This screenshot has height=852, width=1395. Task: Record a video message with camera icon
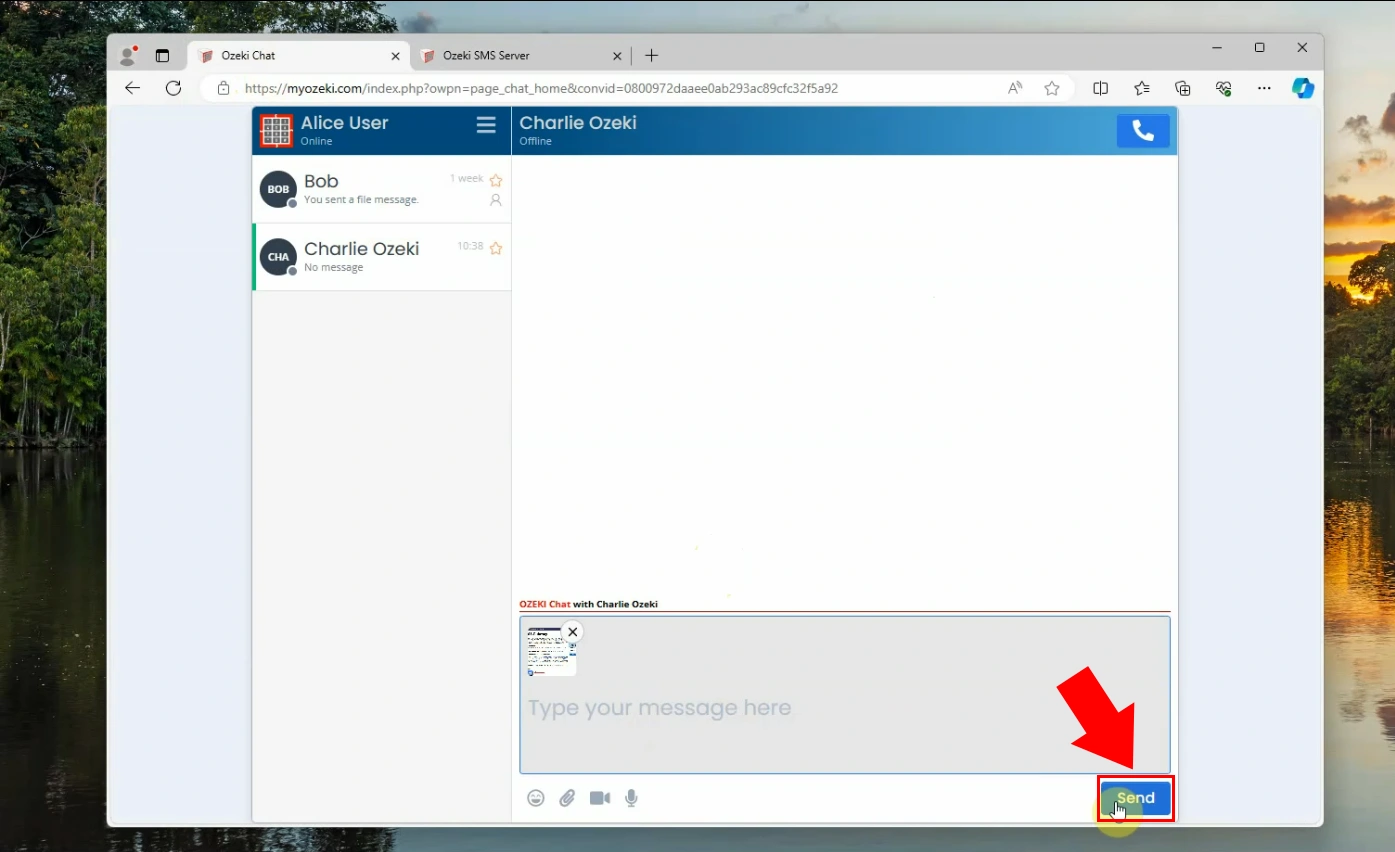coord(600,798)
